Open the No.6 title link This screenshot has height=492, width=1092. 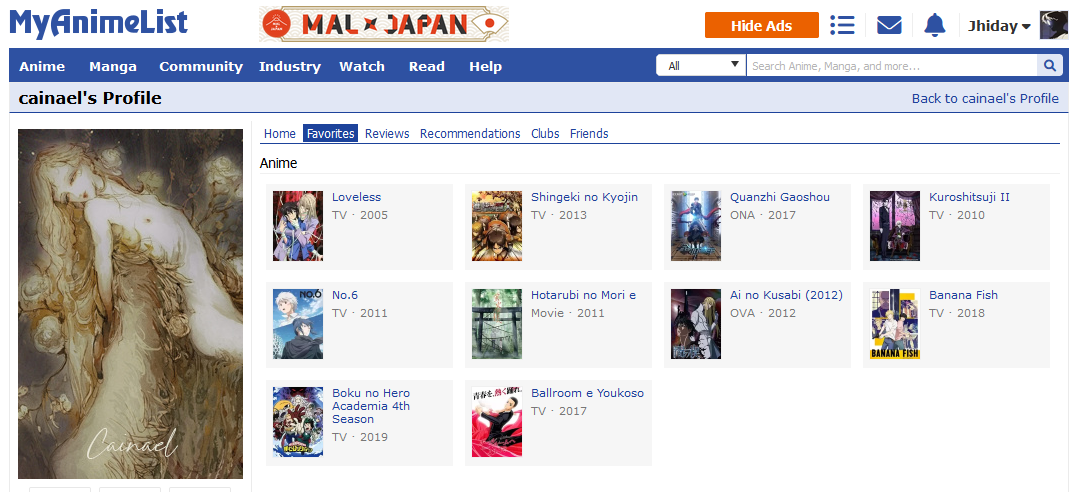(x=345, y=295)
